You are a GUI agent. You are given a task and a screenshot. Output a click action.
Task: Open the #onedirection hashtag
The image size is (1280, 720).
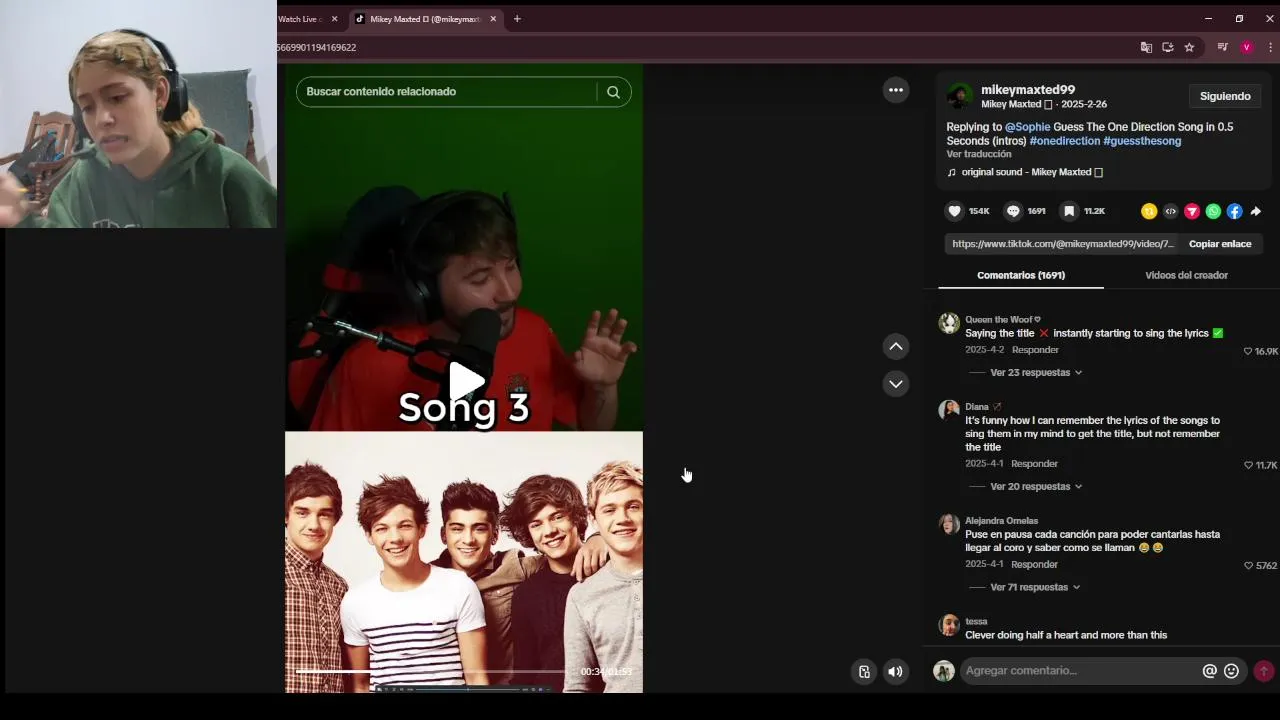coord(1065,141)
